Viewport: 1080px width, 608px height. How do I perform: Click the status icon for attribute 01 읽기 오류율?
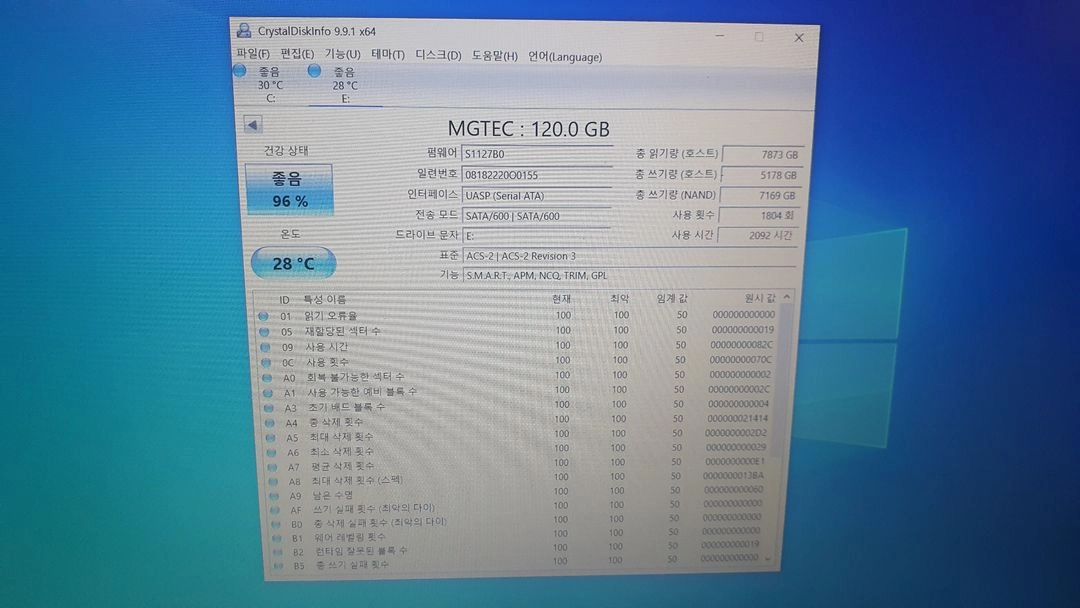pyautogui.click(x=263, y=316)
